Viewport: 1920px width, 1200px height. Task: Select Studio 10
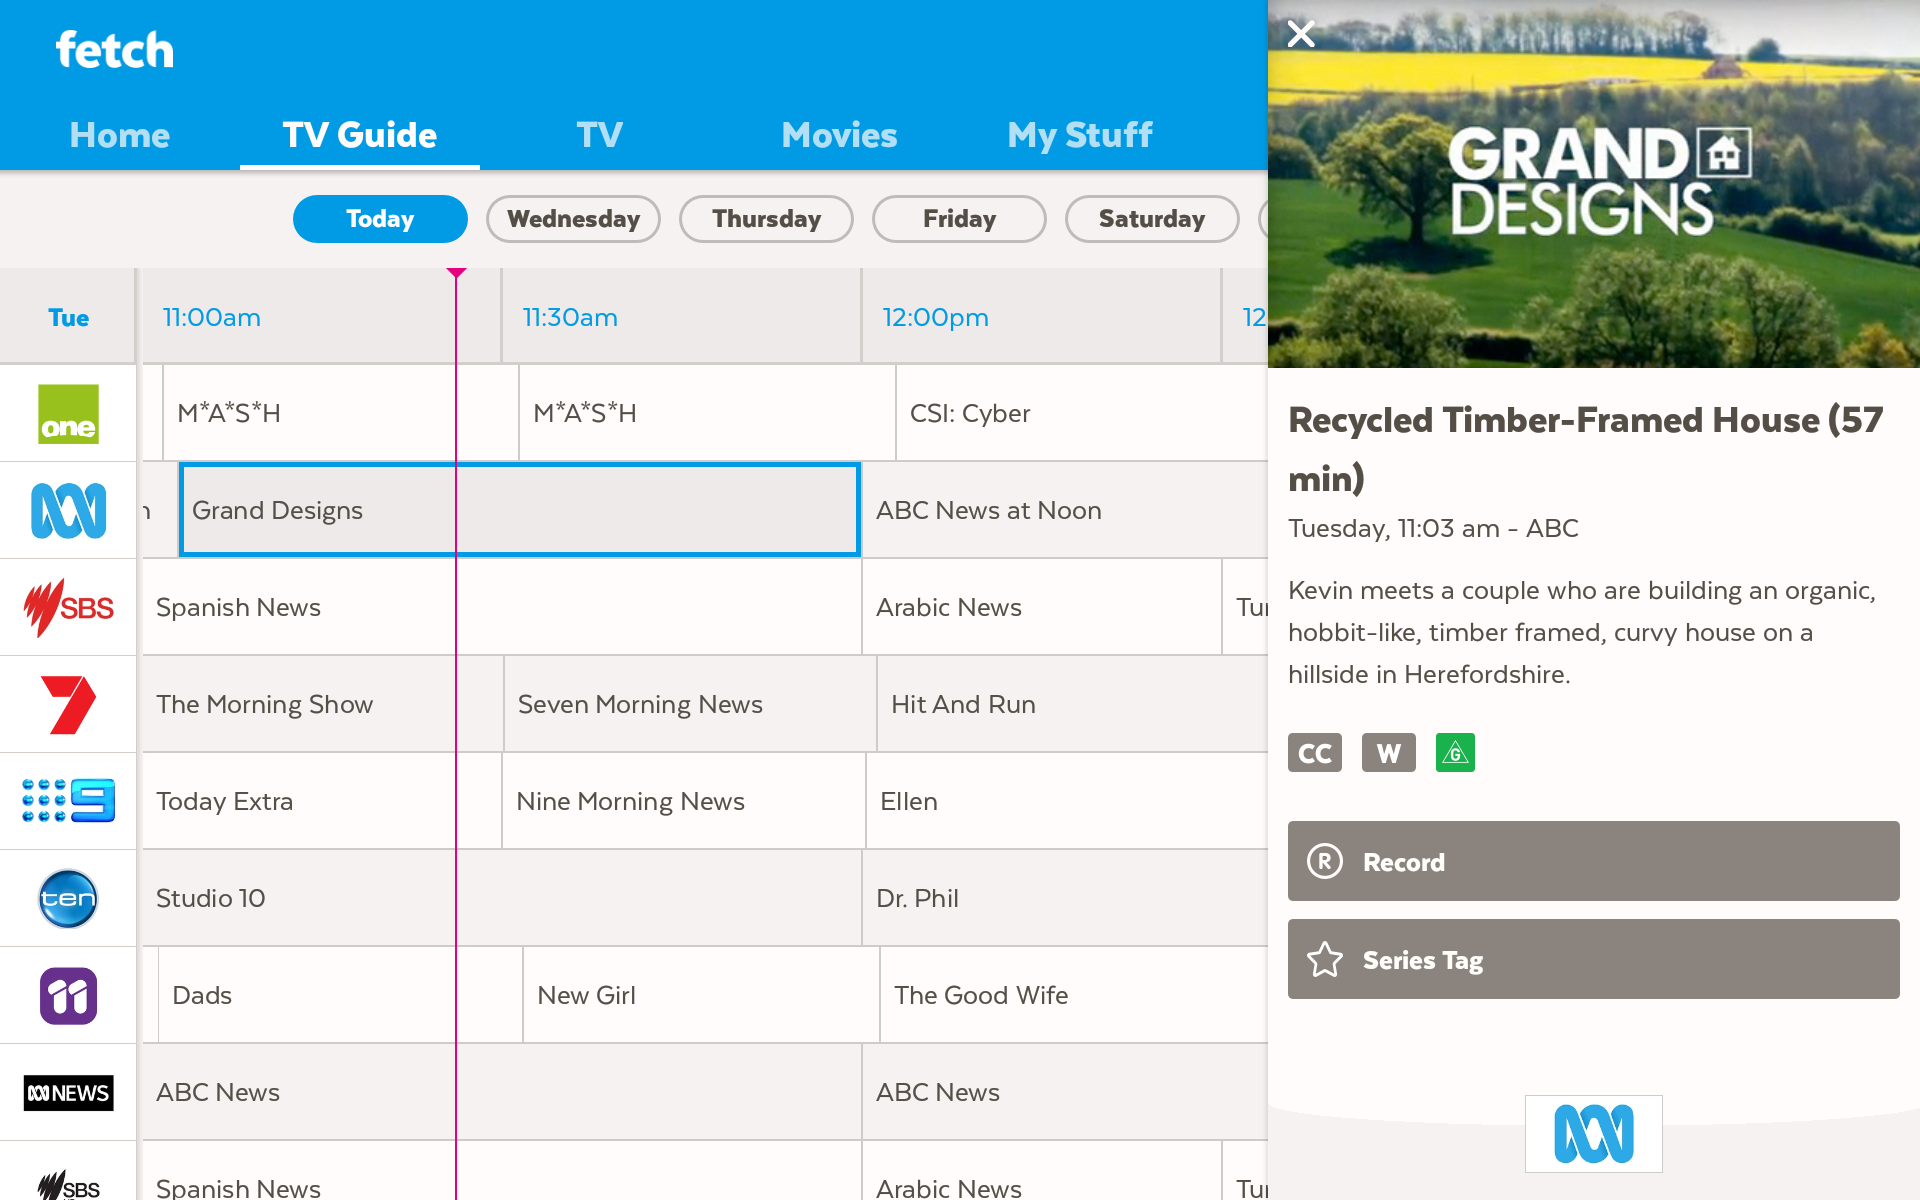pyautogui.click(x=502, y=898)
